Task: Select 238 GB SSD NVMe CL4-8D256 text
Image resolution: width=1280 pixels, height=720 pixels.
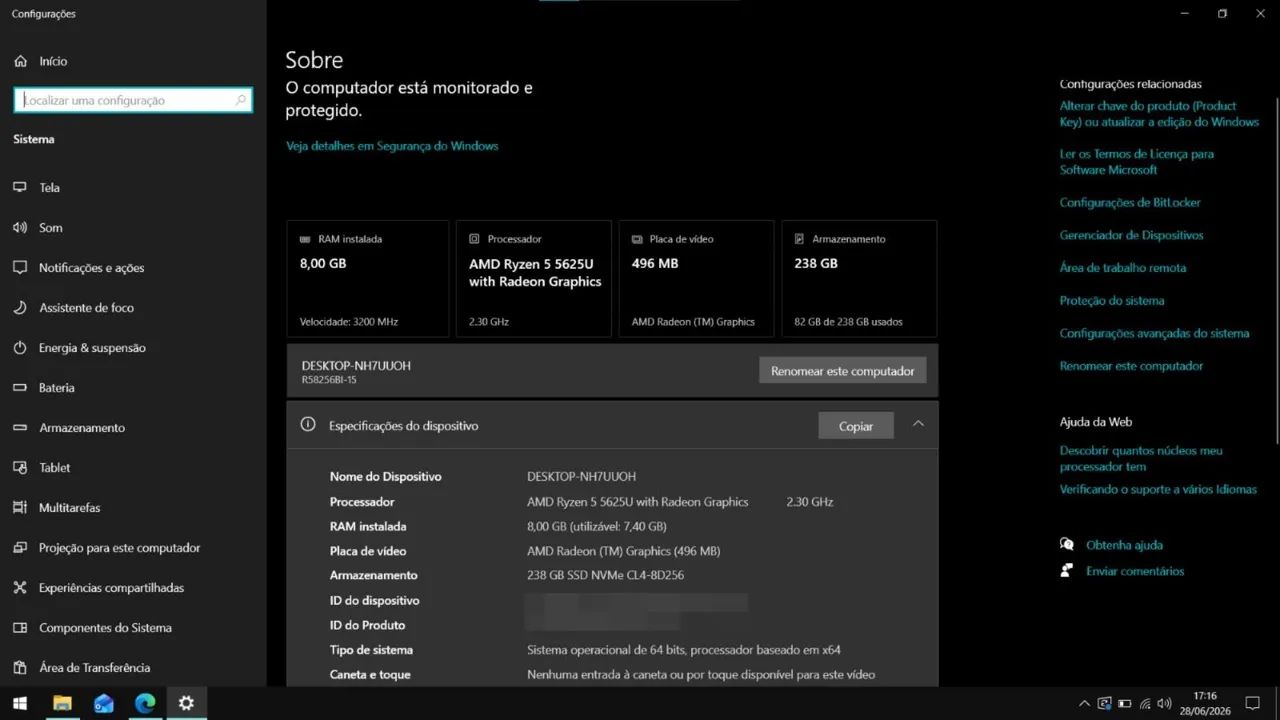Action: (605, 575)
